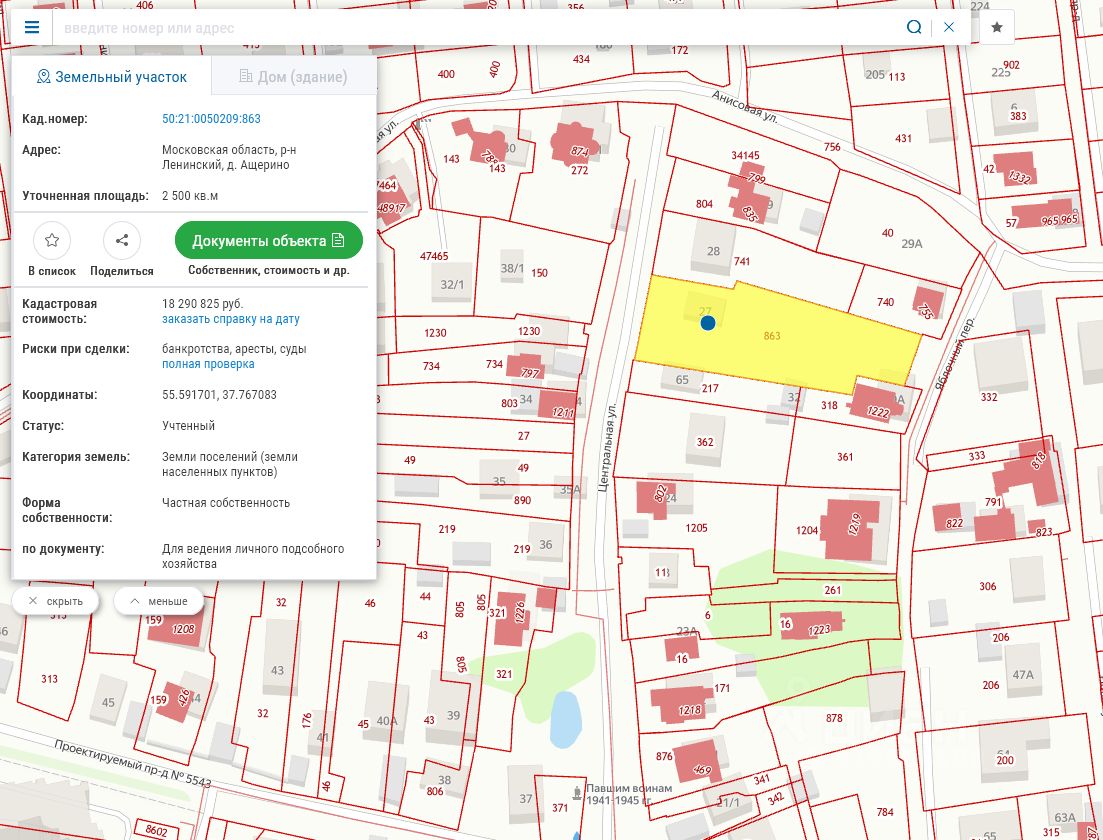Collapse details with меньше button
Screen dimensions: 1103x840
tap(158, 601)
